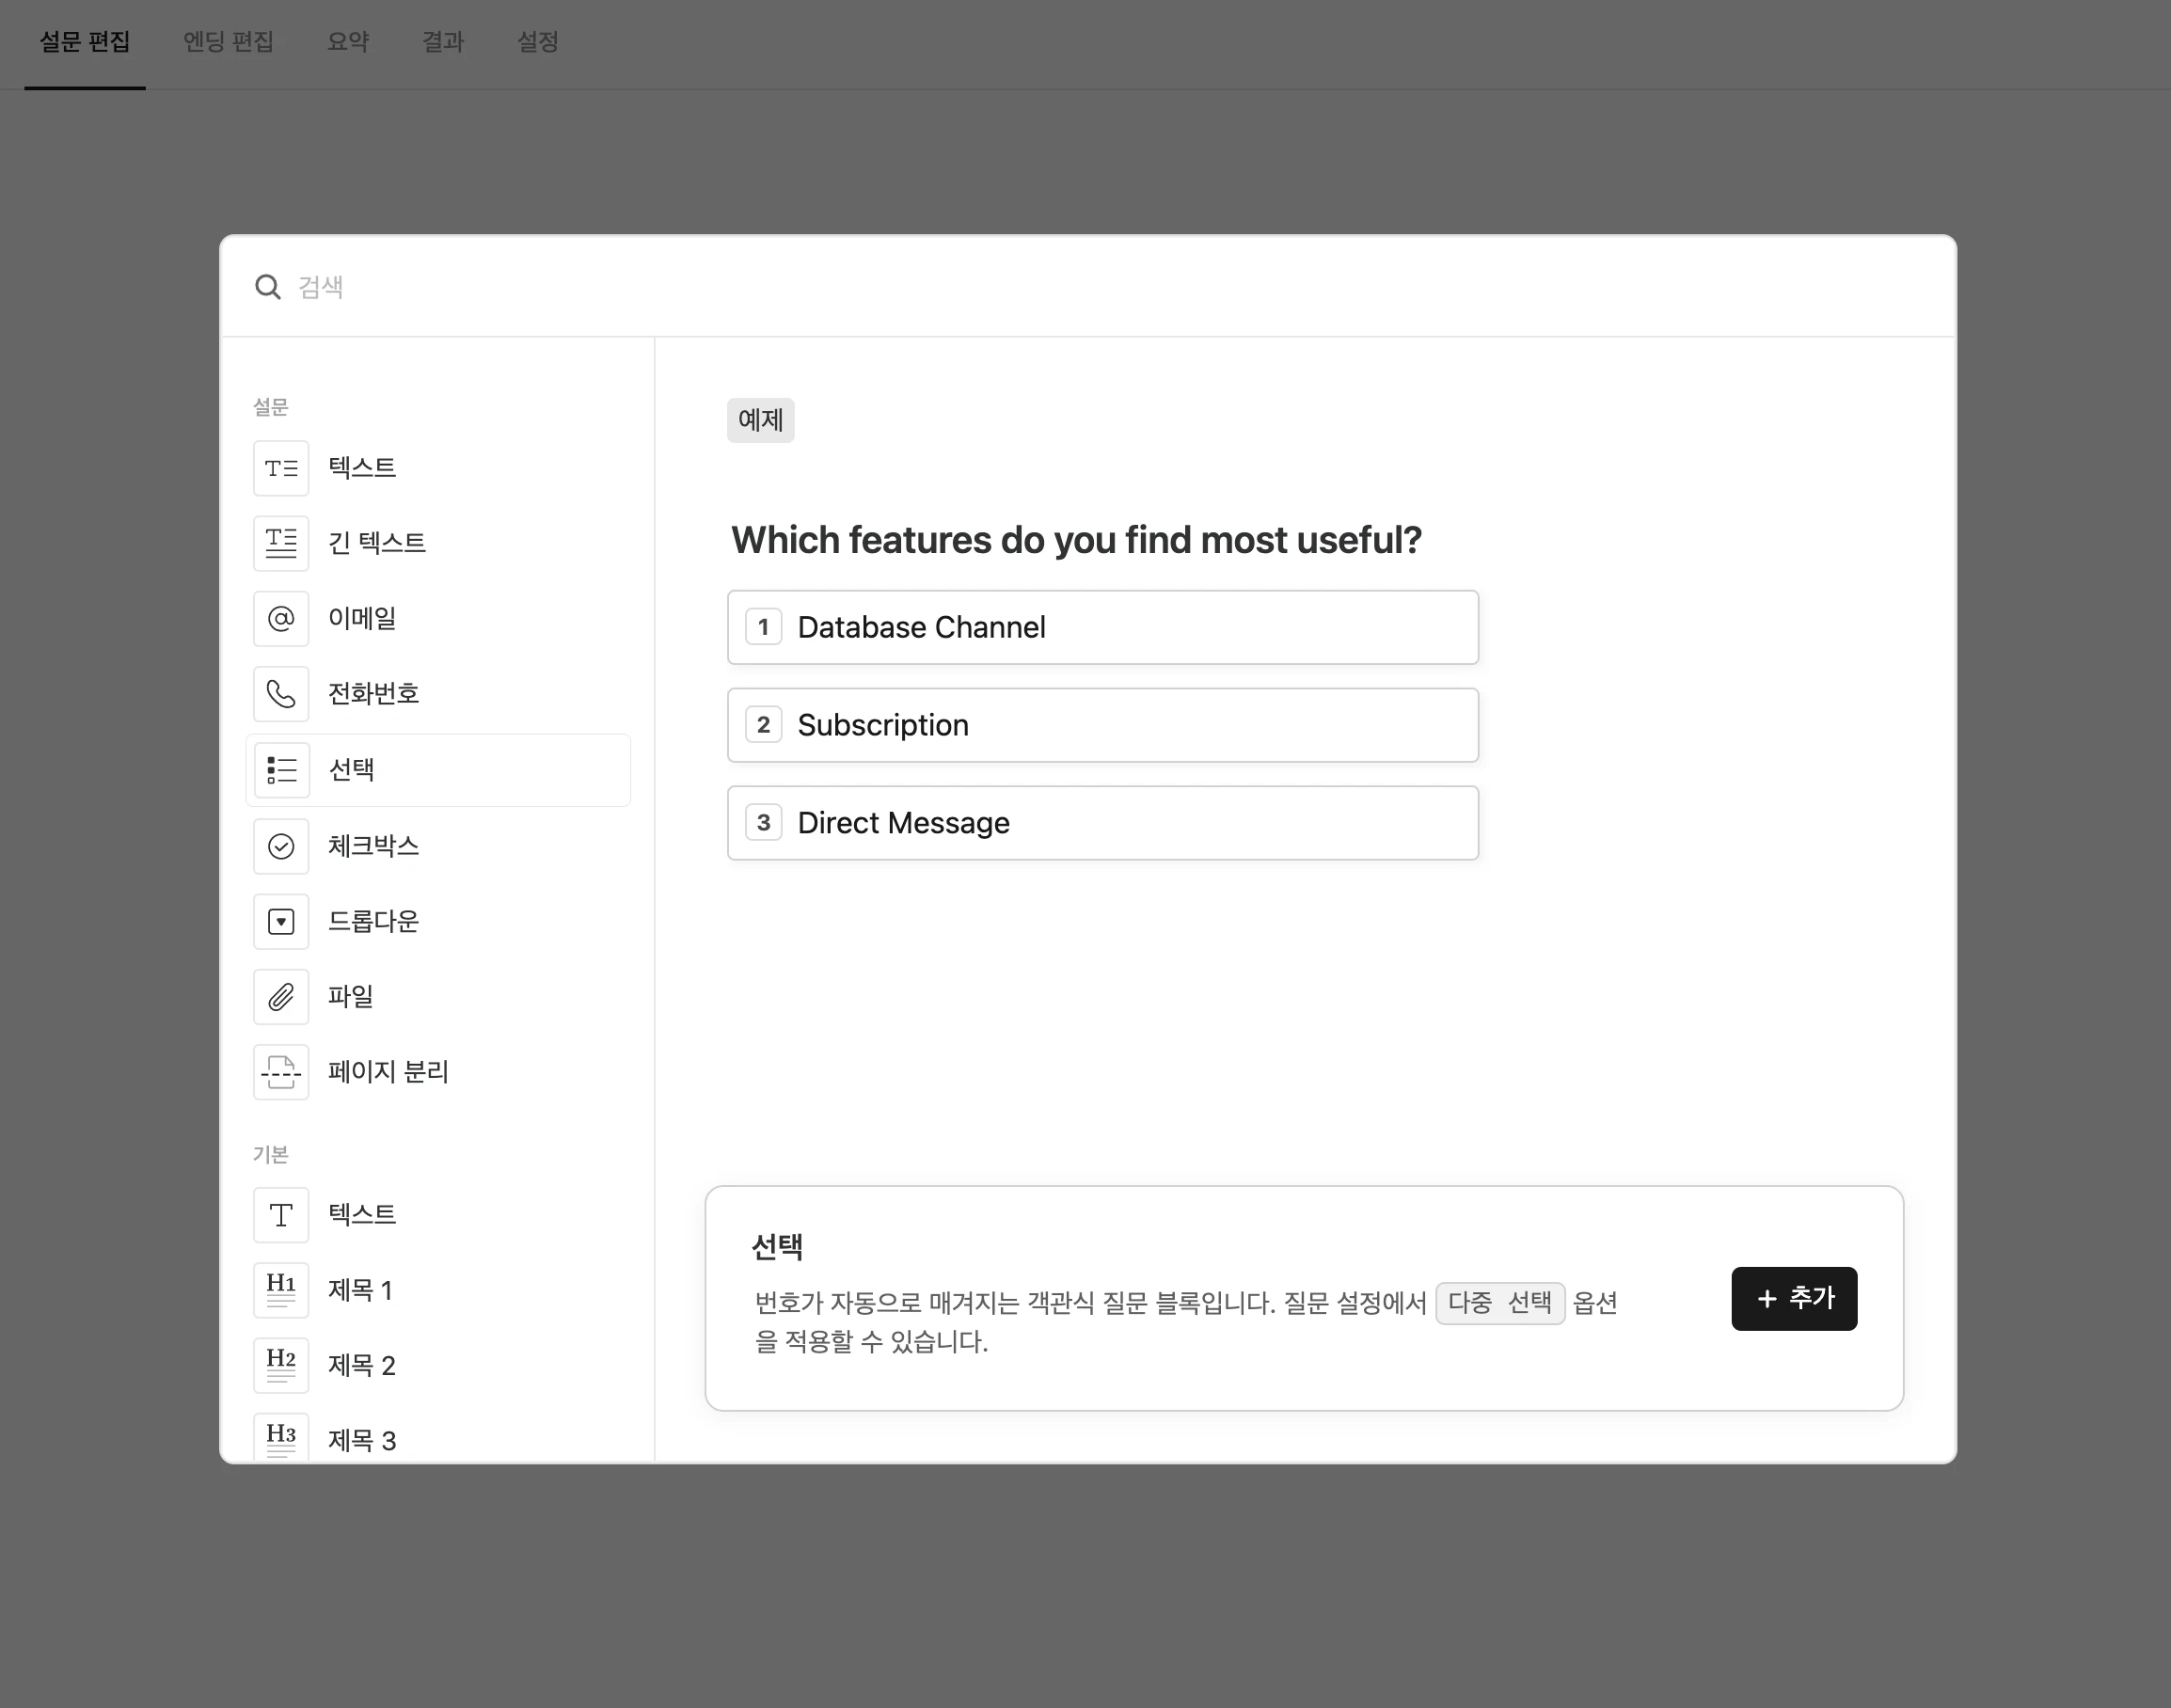The width and height of the screenshot is (2171, 1708).
Task: Select the phone number (전화번호) block icon
Action: coord(281,694)
